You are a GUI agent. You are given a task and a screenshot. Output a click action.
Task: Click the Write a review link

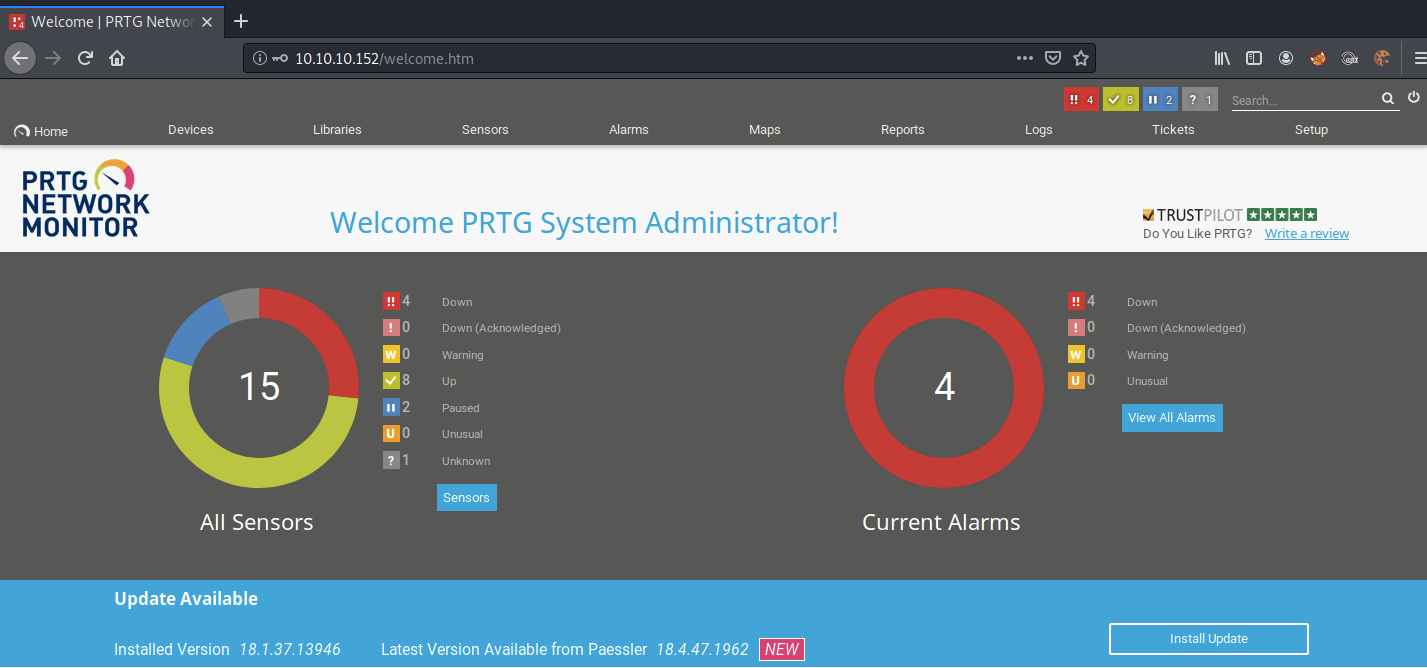[1307, 234]
